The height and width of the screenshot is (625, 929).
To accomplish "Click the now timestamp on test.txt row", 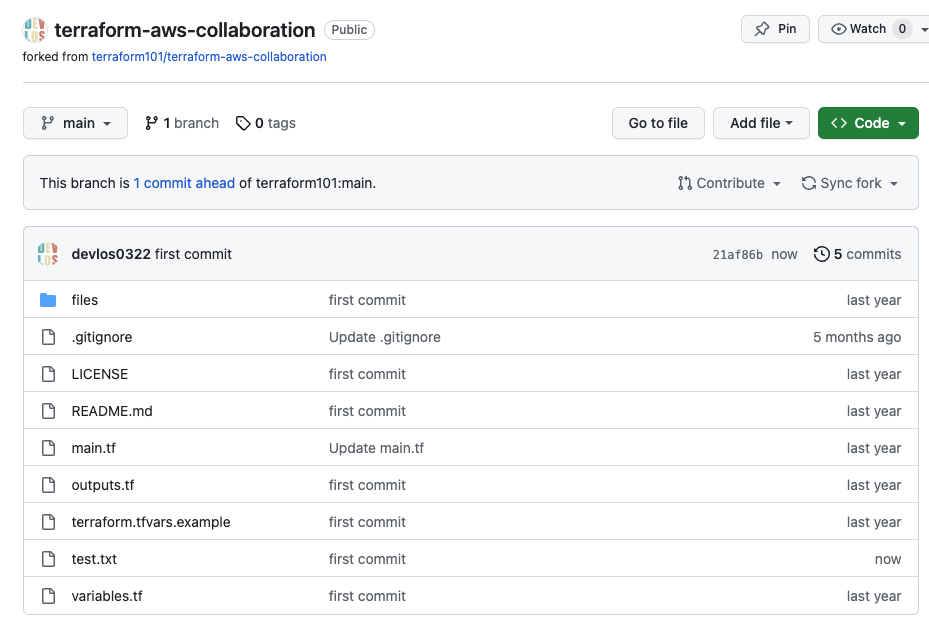I will tap(888, 559).
